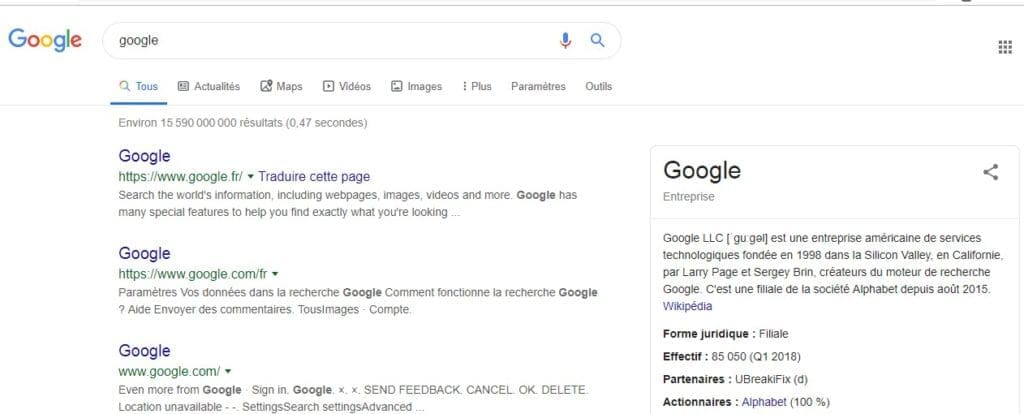Open the Wikipédia link in the info panel
The height and width of the screenshot is (414, 1024).
pos(687,306)
